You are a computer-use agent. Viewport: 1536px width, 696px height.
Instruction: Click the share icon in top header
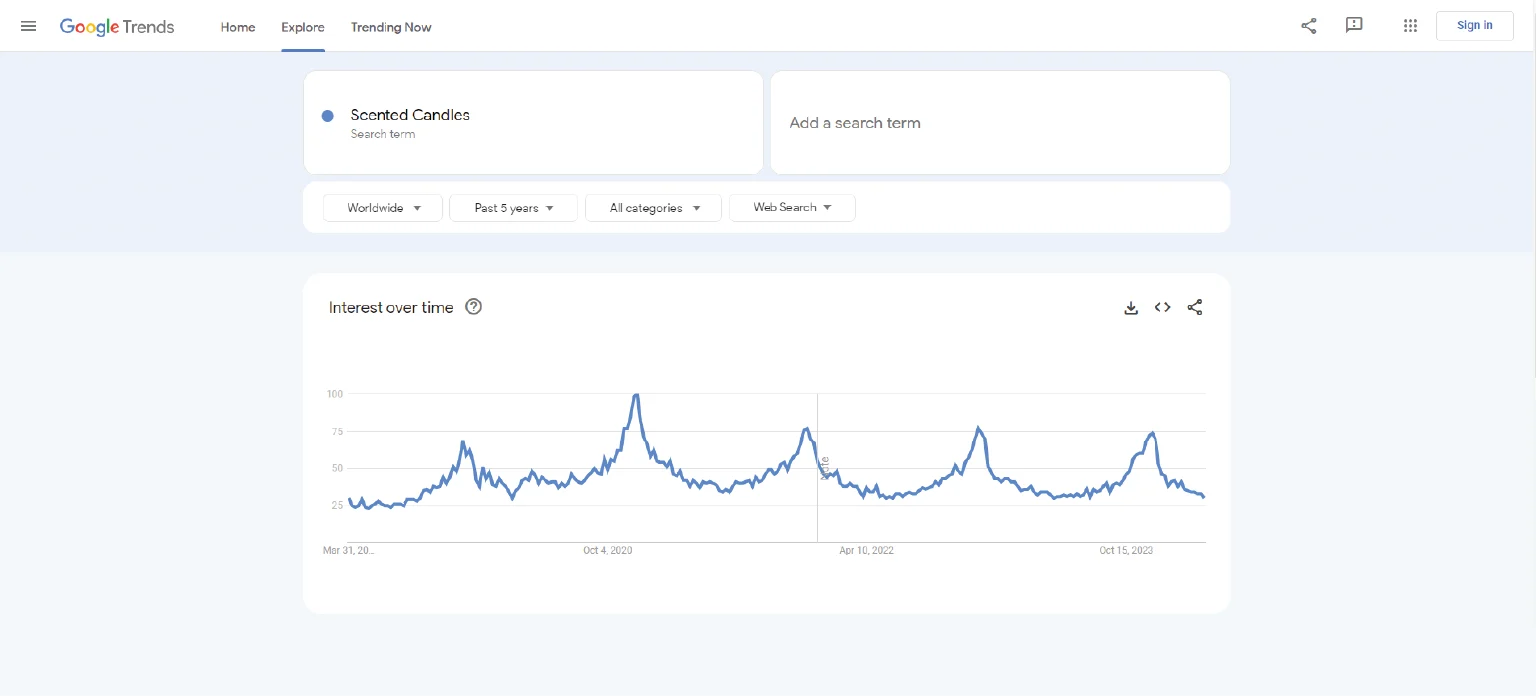pyautogui.click(x=1308, y=26)
